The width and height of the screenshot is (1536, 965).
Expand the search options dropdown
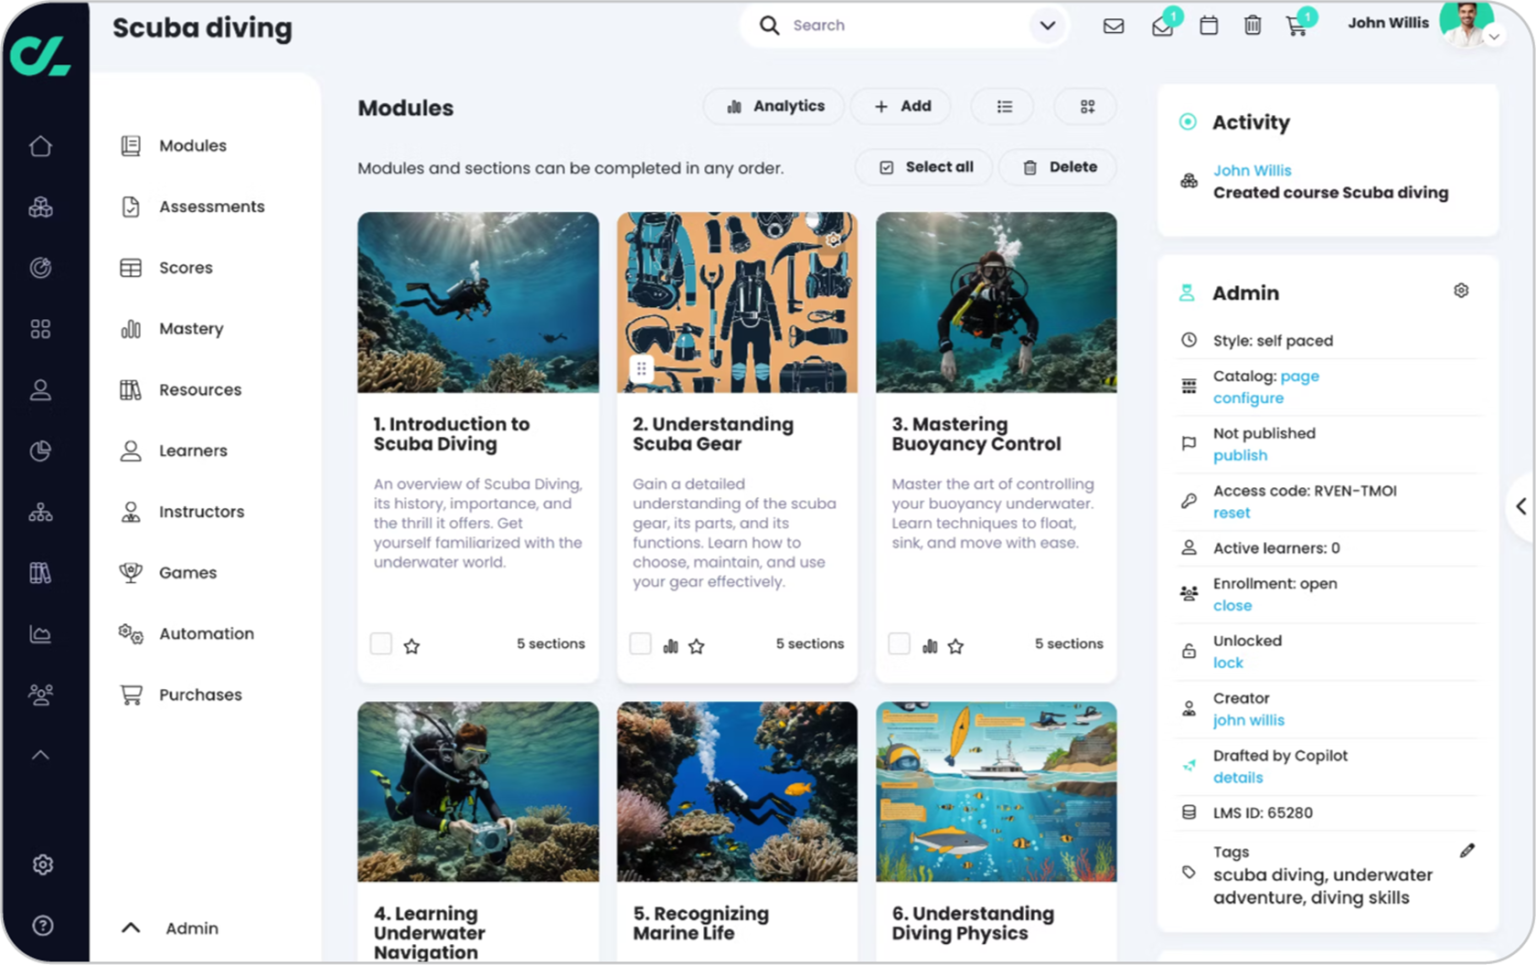coord(1047,25)
